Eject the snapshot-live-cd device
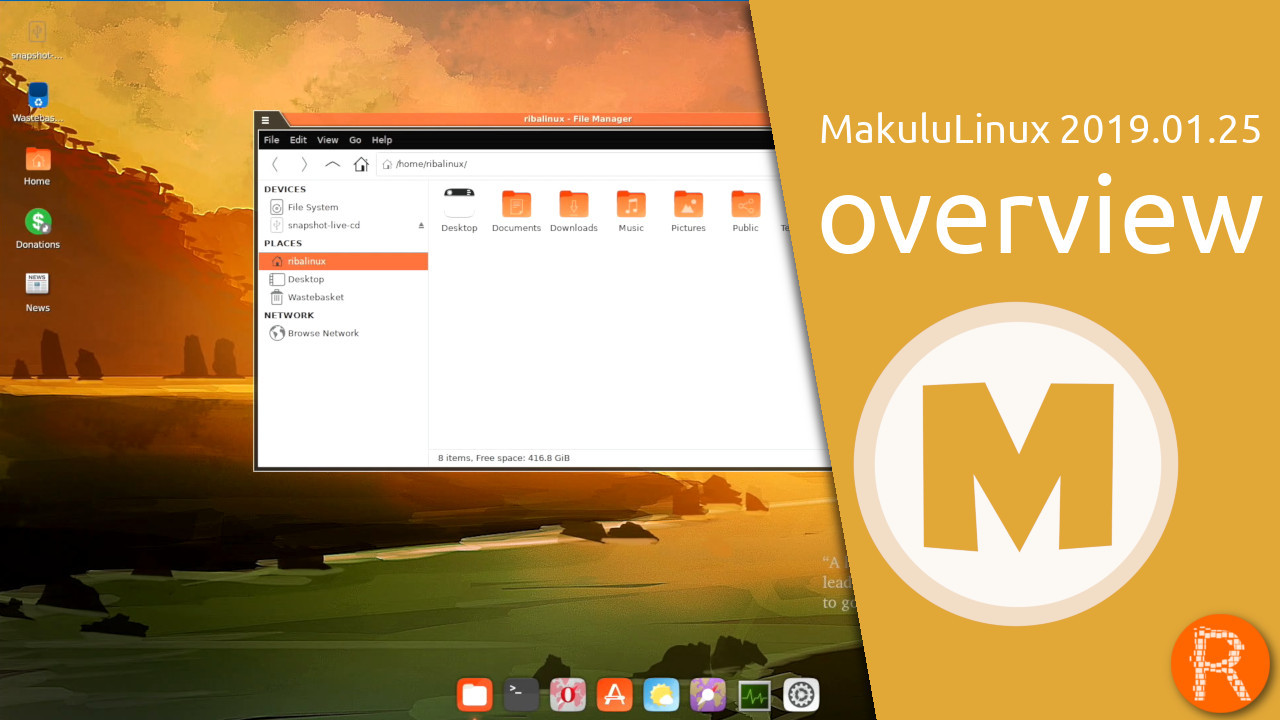Screen dimensions: 1280x720 421,226
